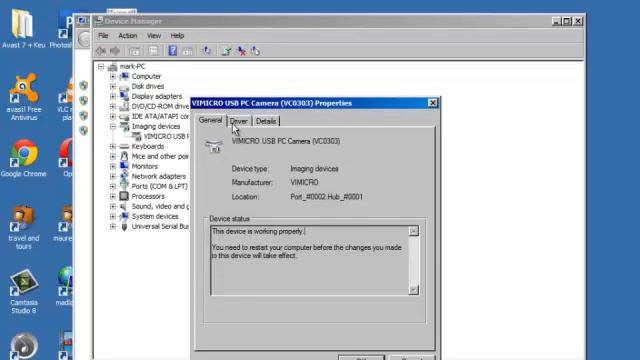This screenshot has width=640, height=360.
Task: Click the toolbar icon right of Help icon
Action: tap(188, 51)
